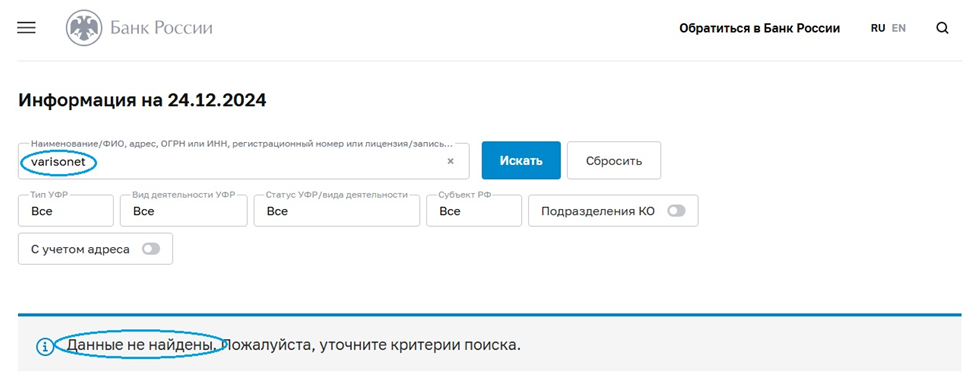
Task: Clear the search field with the x icon
Action: point(450,161)
